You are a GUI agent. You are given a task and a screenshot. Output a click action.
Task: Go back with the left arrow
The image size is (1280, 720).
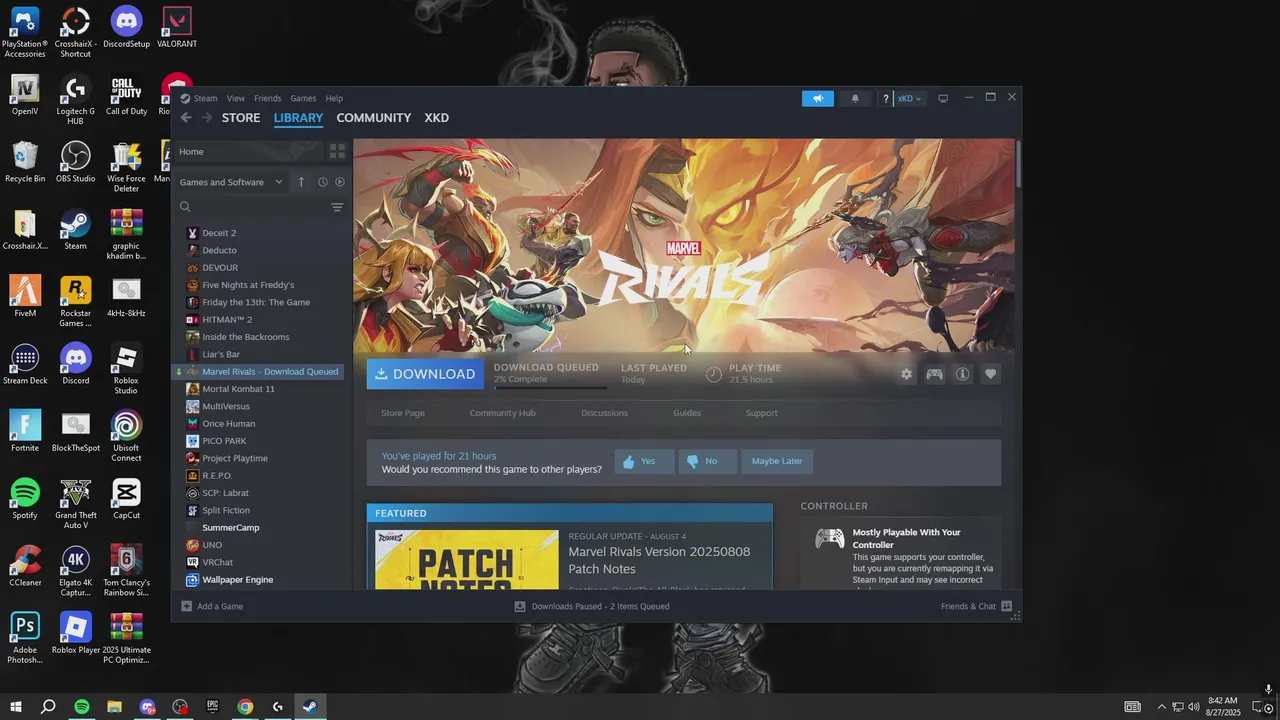click(186, 118)
